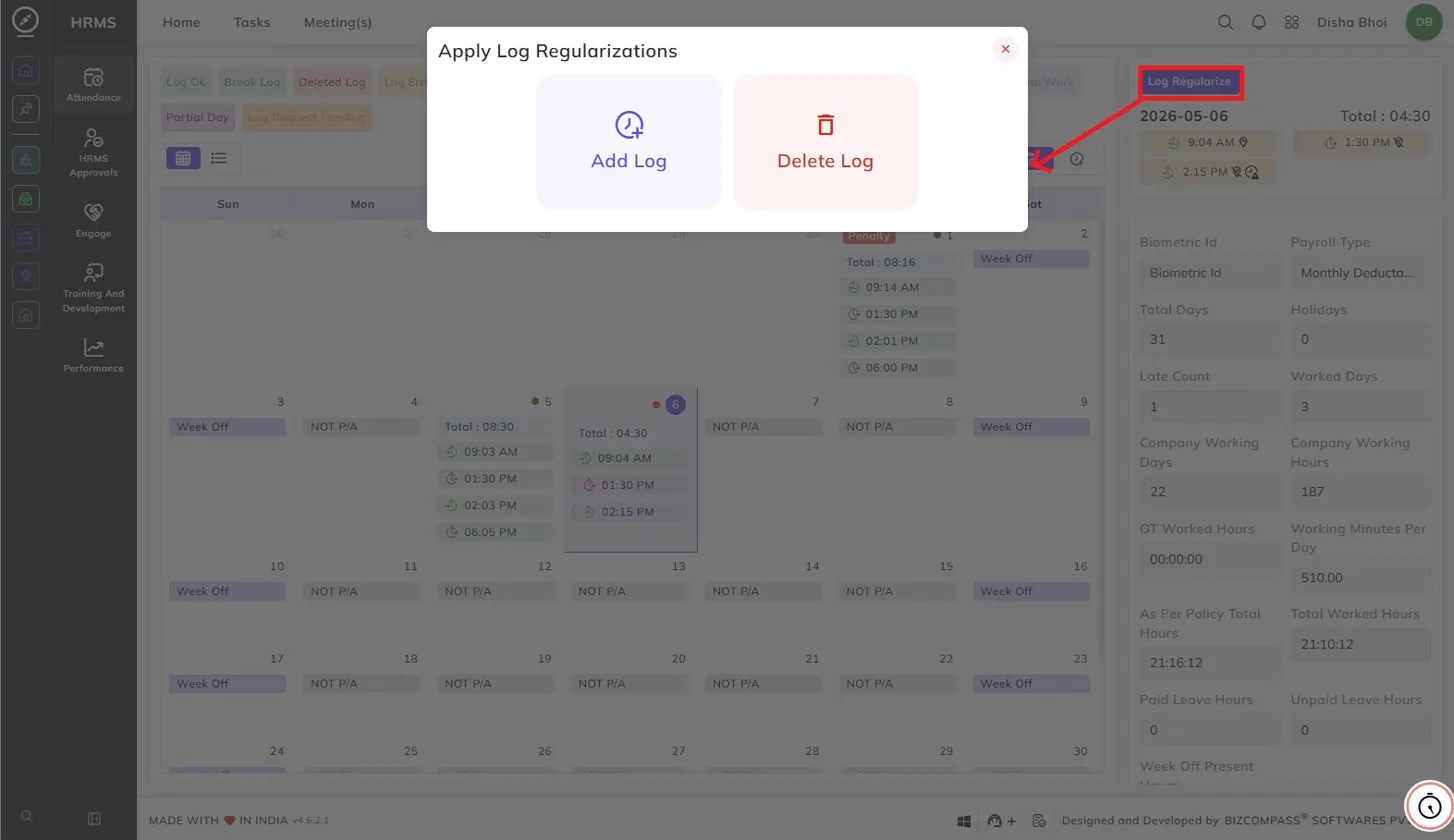
Task: Select the 9:04 AM log in side panel
Action: tap(1207, 142)
